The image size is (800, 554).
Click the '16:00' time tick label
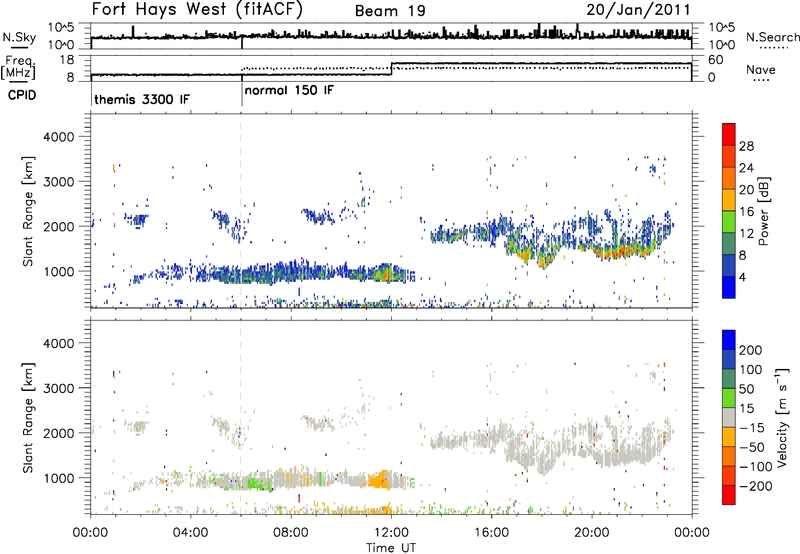coord(491,533)
